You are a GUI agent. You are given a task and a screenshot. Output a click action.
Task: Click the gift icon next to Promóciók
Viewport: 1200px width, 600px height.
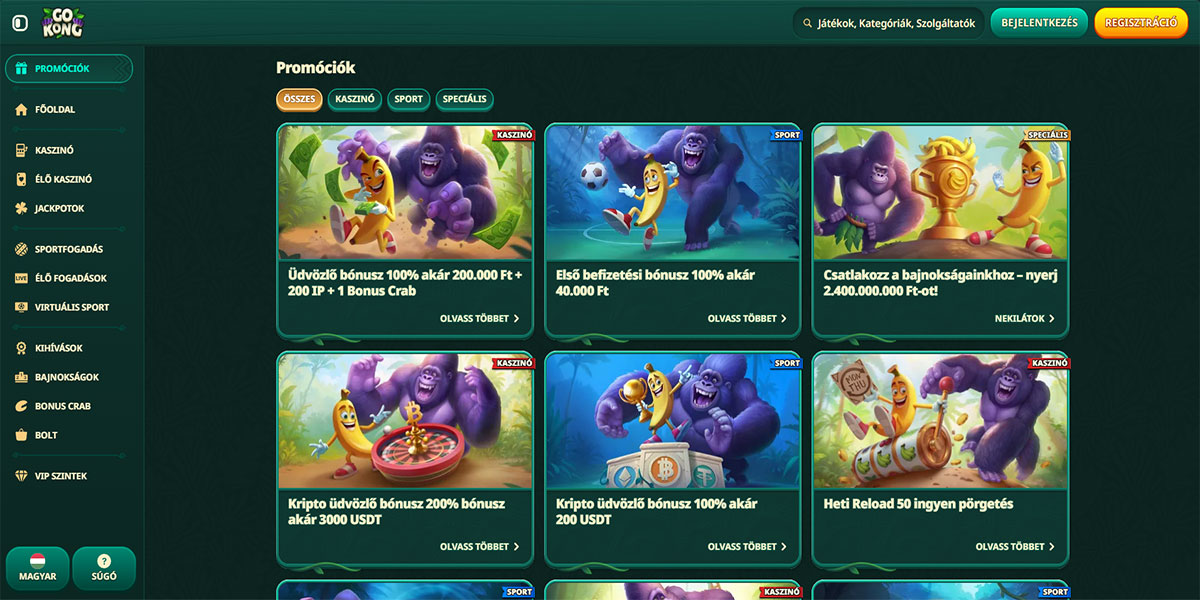21,69
